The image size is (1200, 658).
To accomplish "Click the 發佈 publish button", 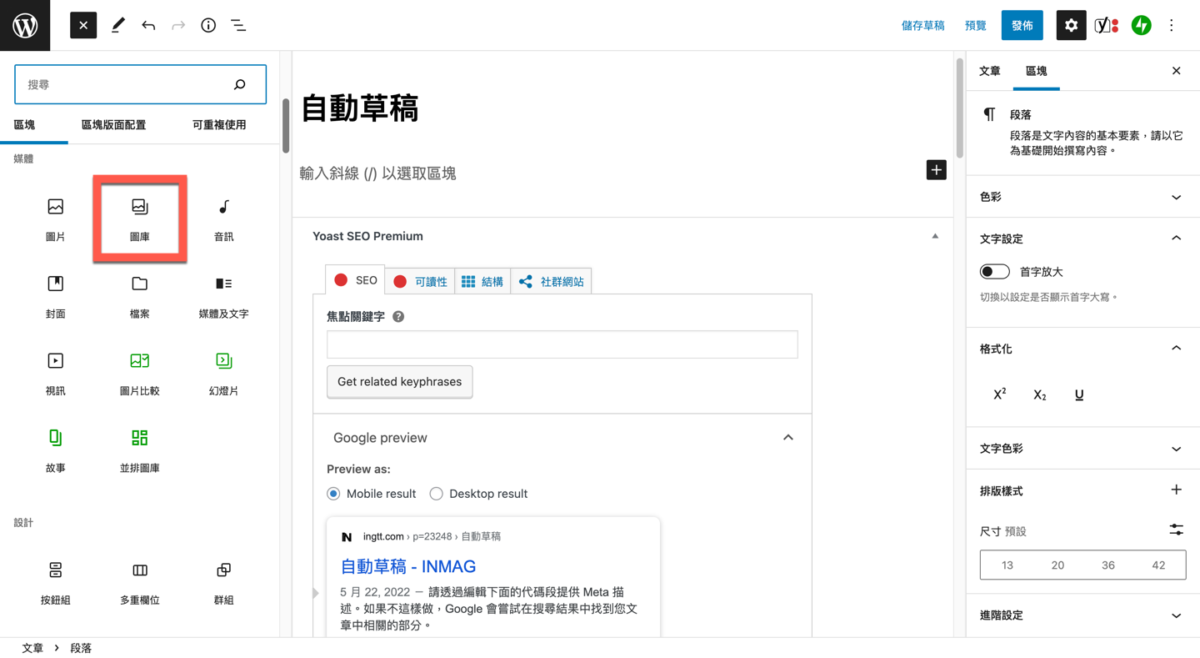I will [x=1022, y=25].
